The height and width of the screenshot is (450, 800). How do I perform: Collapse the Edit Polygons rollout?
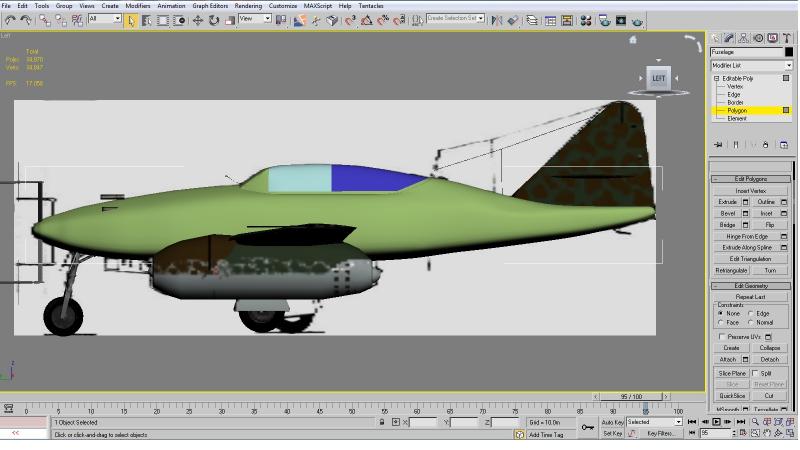(x=751, y=179)
